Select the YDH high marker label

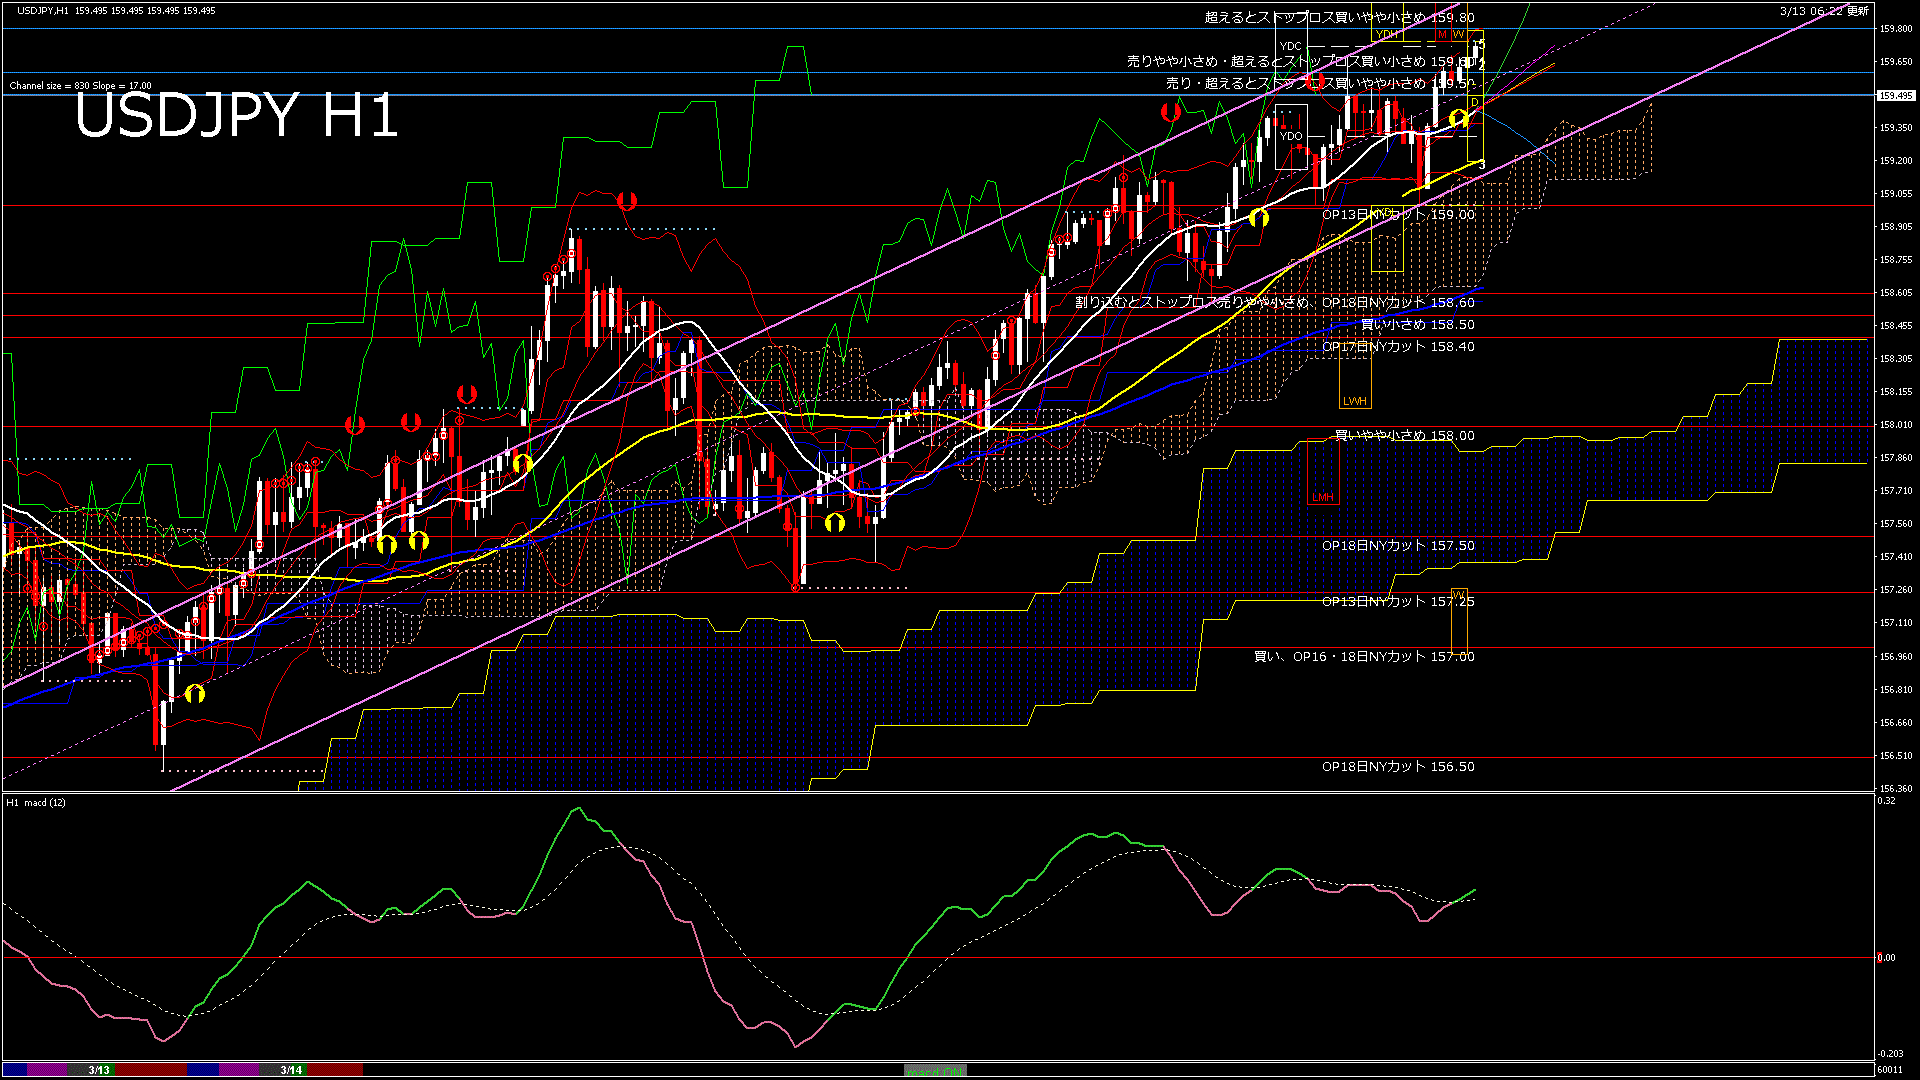tap(1386, 35)
